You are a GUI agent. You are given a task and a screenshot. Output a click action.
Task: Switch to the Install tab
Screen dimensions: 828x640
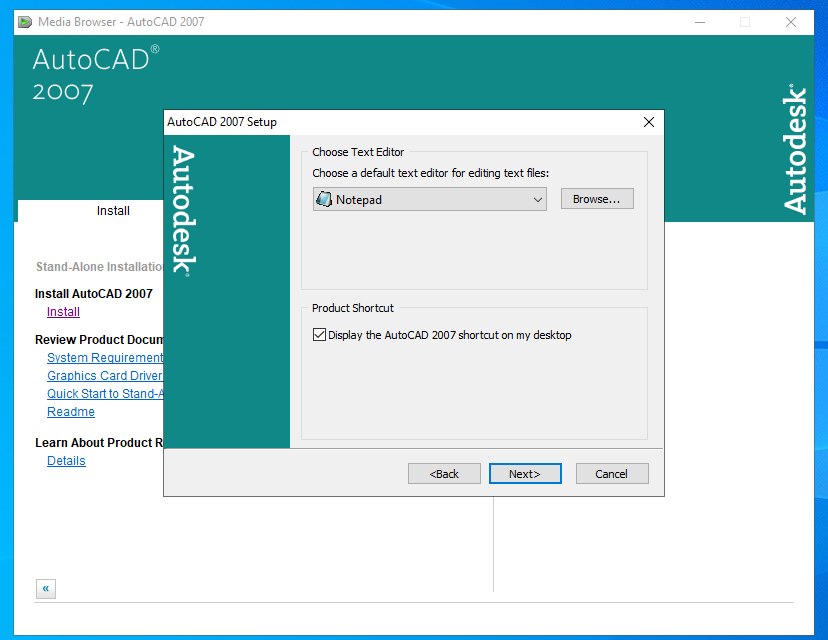(x=113, y=211)
